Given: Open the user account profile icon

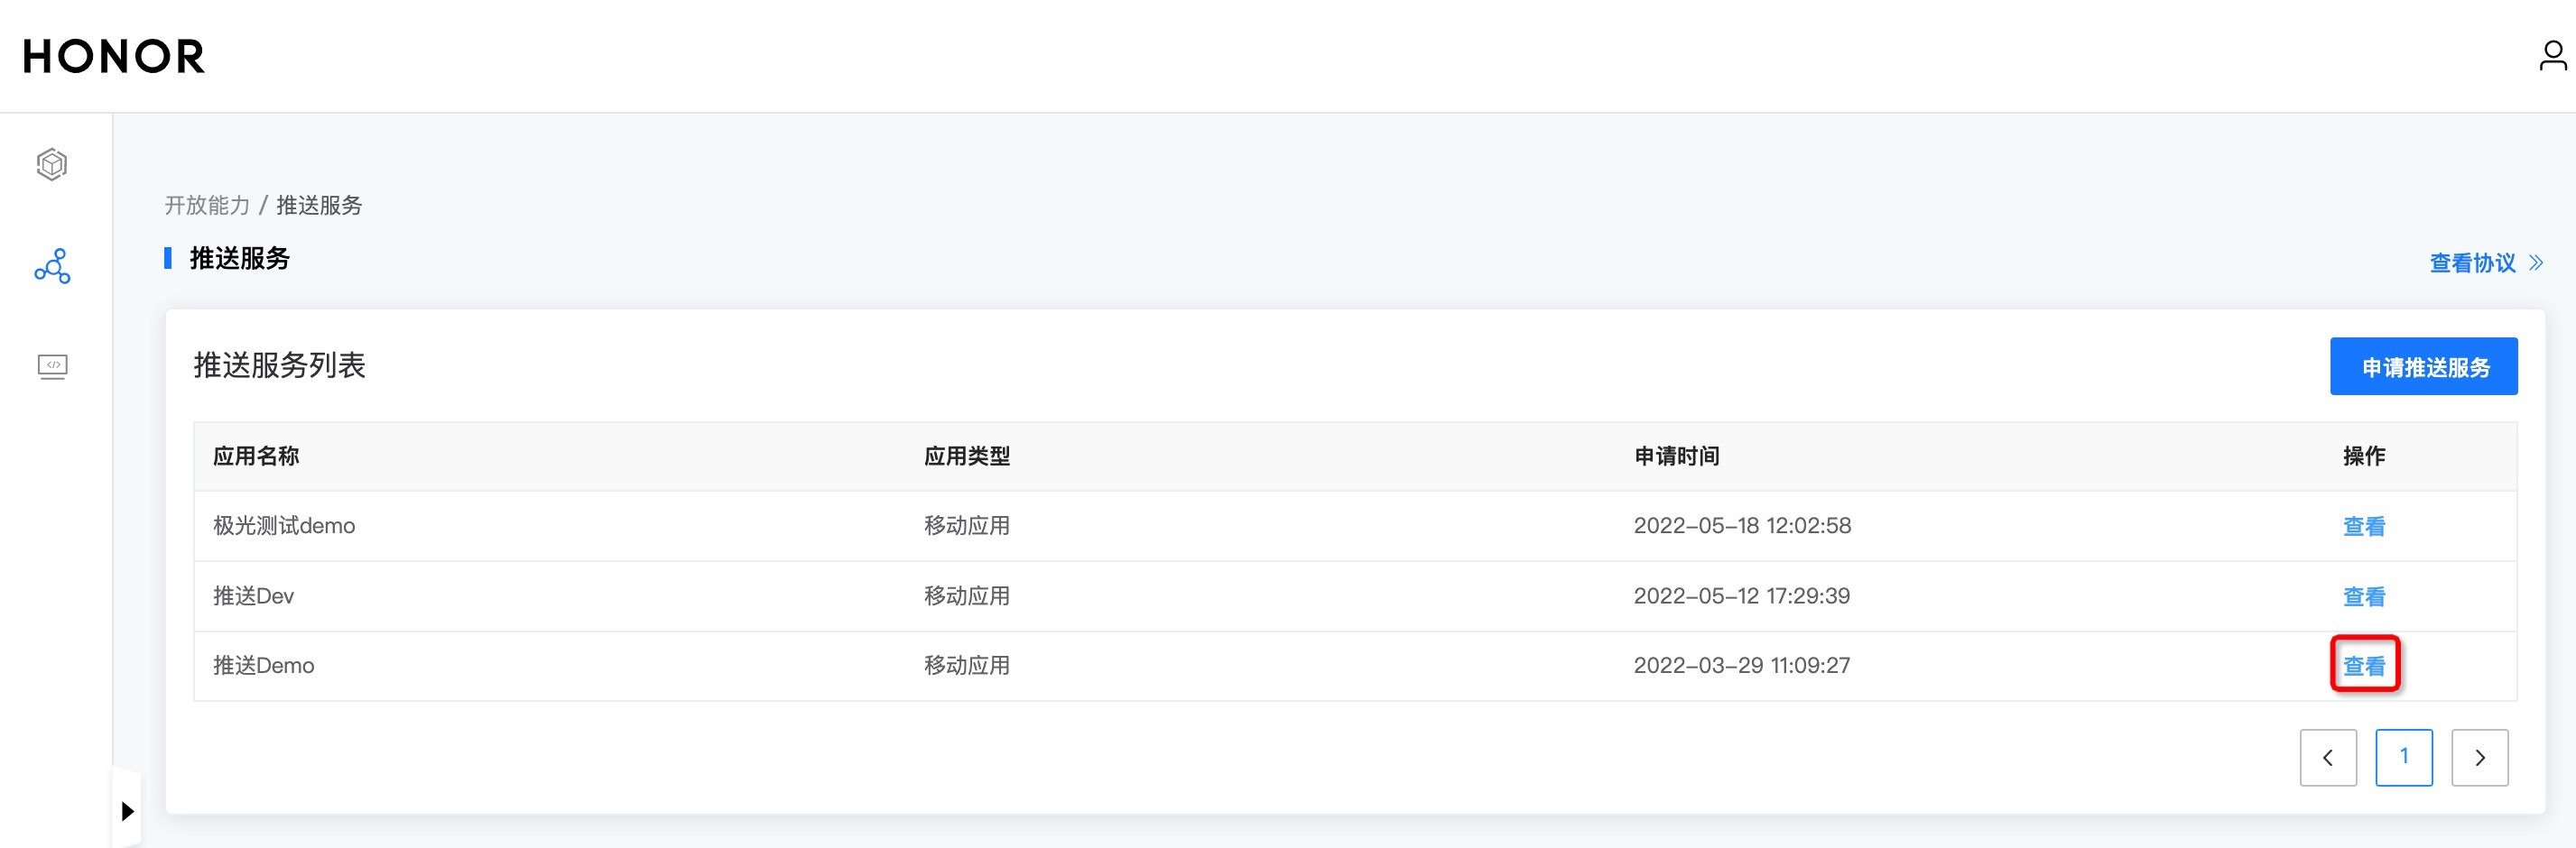Looking at the screenshot, I should [x=2551, y=56].
